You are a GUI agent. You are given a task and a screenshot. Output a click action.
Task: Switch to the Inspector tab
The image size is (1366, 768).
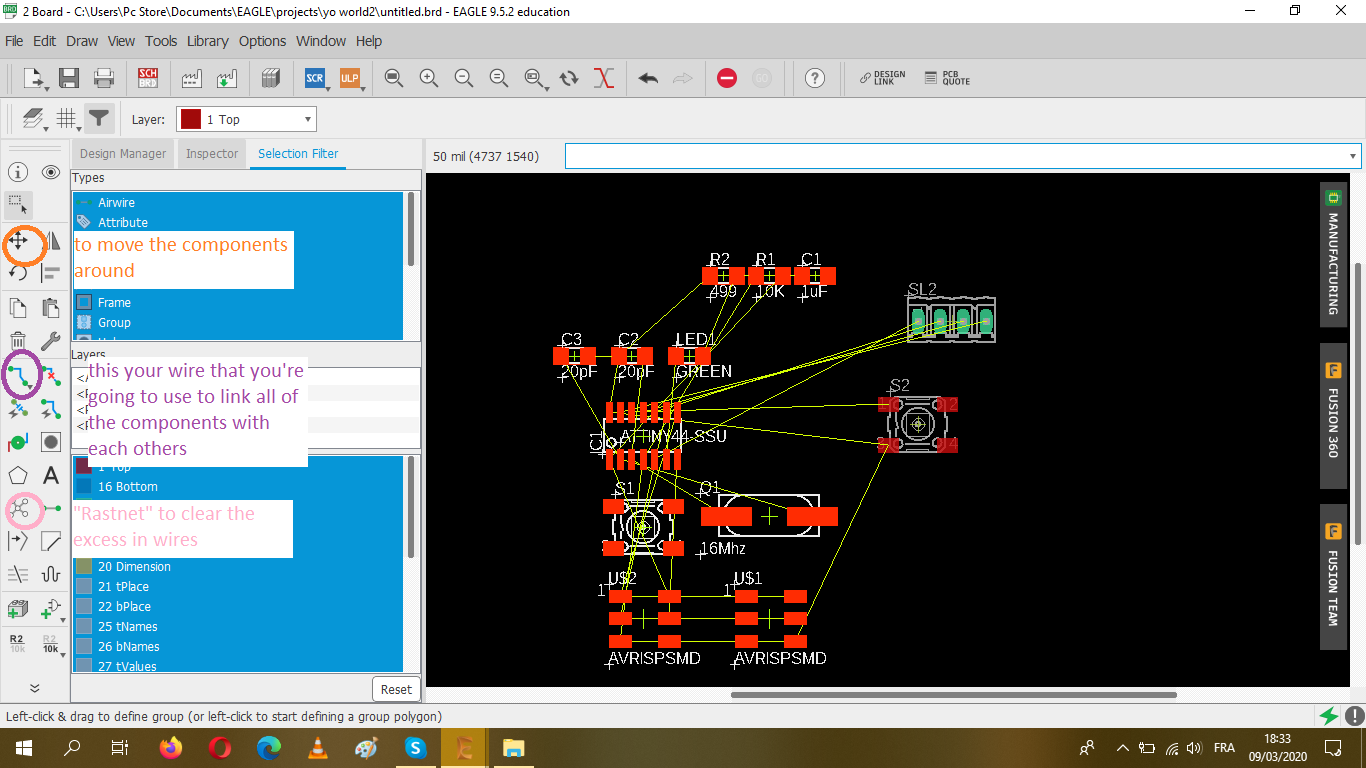click(212, 154)
